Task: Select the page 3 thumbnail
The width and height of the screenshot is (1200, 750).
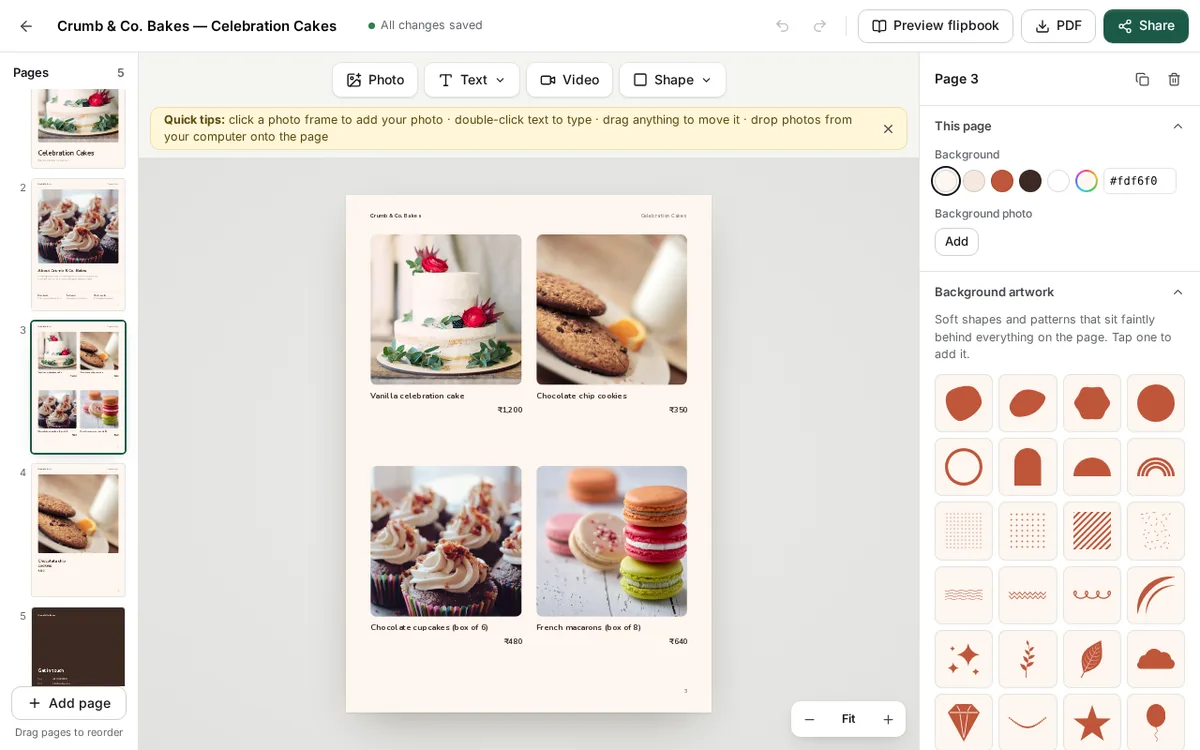Action: tap(78, 387)
